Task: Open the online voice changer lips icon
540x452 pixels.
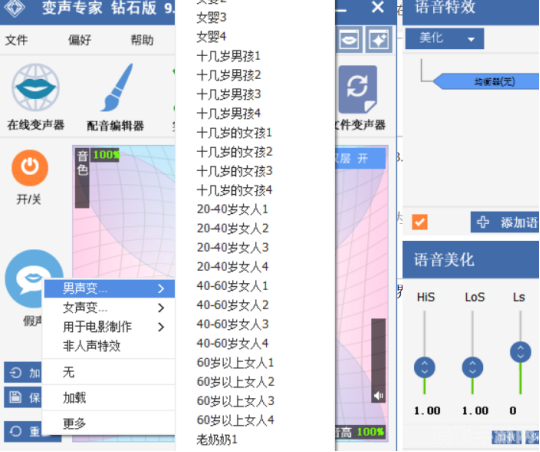Action: (35, 88)
